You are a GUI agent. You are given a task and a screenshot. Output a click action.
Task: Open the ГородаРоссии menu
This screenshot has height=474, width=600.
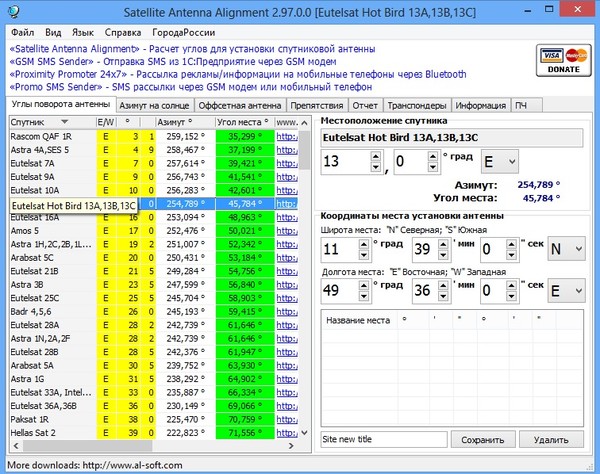pyautogui.click(x=184, y=33)
